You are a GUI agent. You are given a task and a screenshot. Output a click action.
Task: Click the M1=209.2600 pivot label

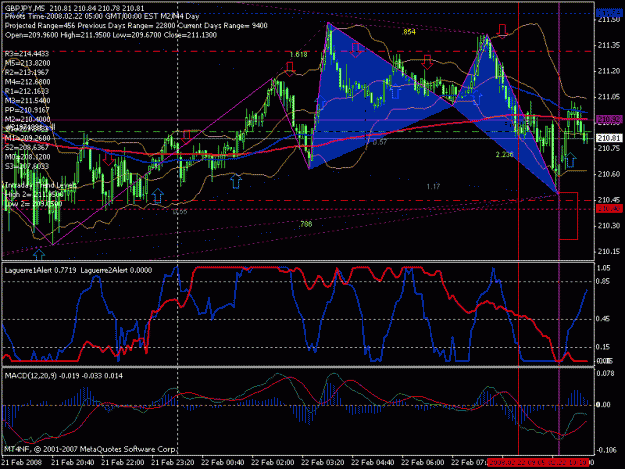click(x=28, y=138)
